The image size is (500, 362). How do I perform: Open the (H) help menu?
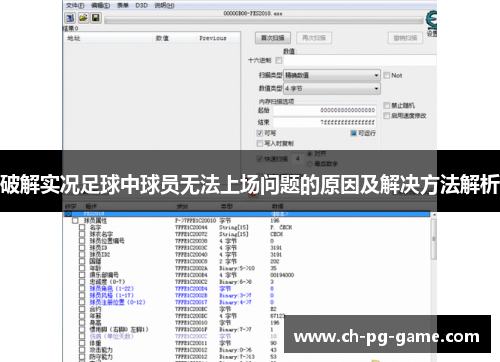click(x=164, y=5)
